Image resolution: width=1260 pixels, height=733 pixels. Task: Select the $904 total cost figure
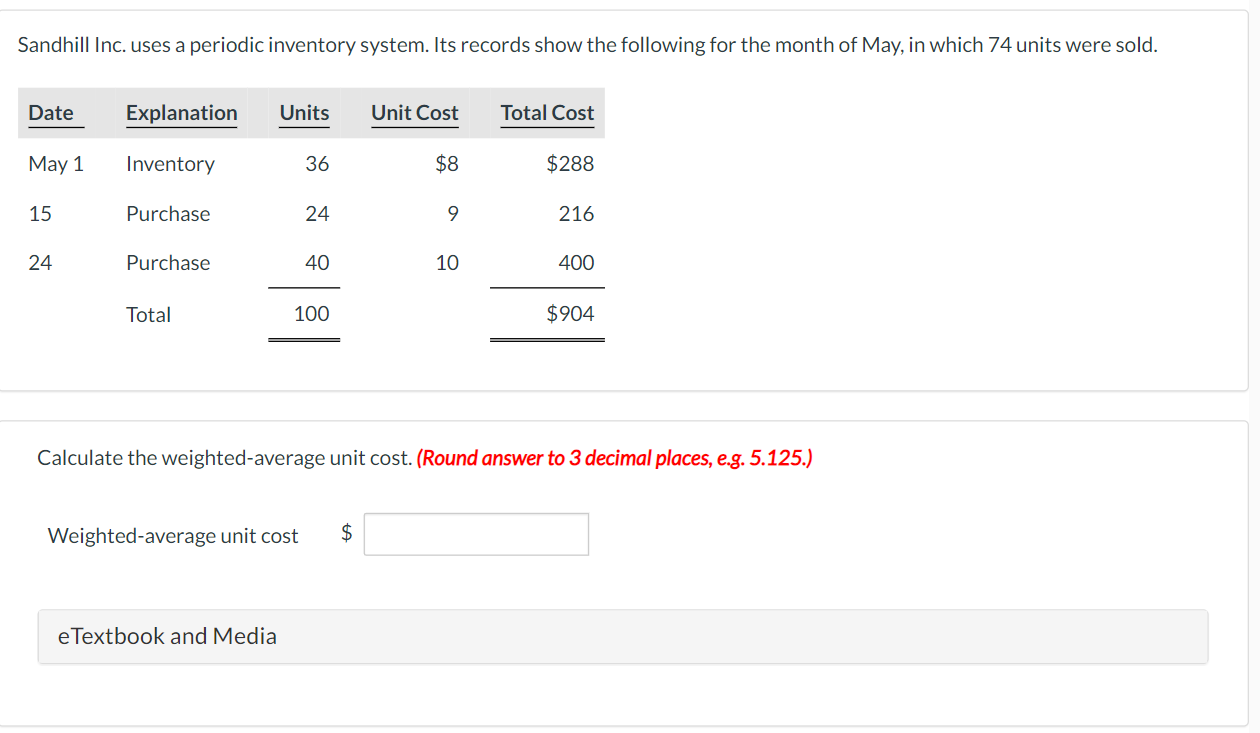pyautogui.click(x=570, y=313)
